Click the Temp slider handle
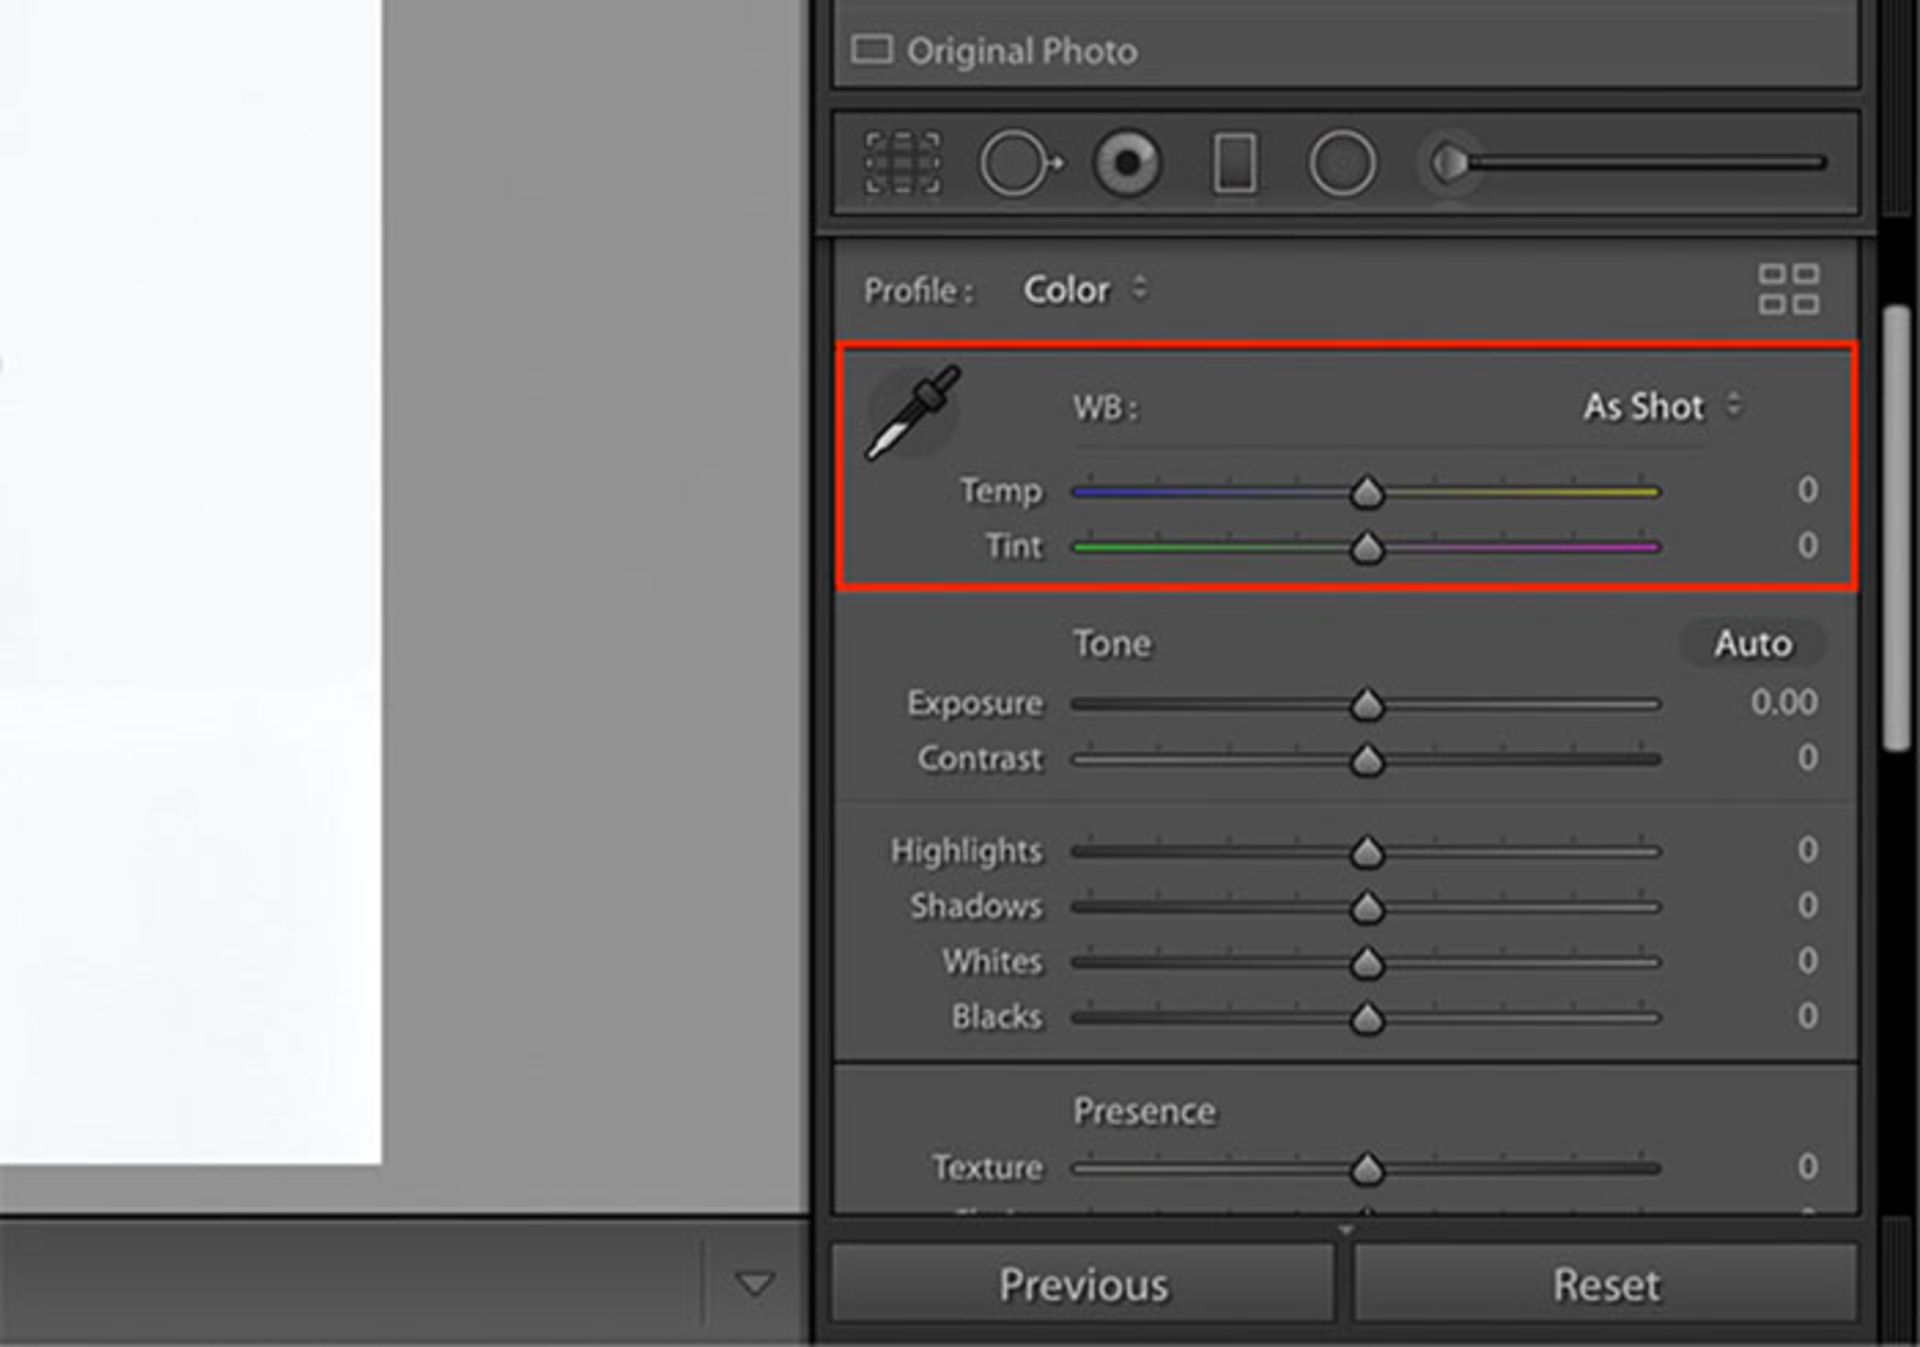 (x=1367, y=492)
